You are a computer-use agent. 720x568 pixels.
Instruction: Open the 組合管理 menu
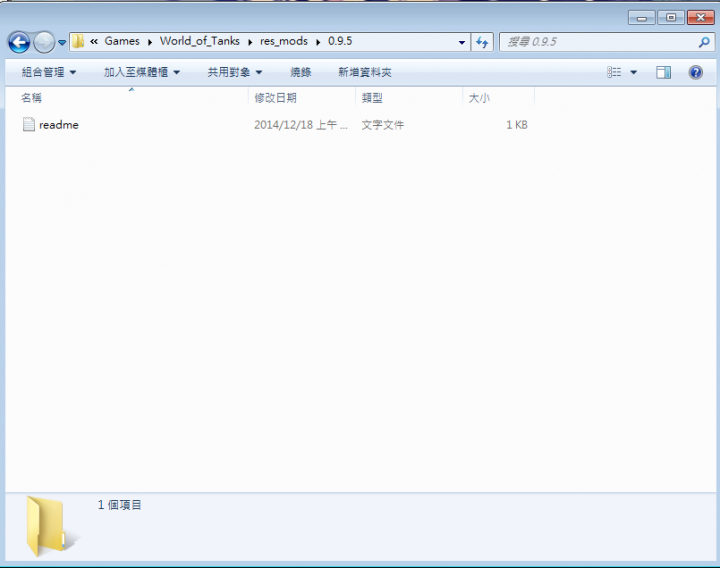pyautogui.click(x=49, y=72)
